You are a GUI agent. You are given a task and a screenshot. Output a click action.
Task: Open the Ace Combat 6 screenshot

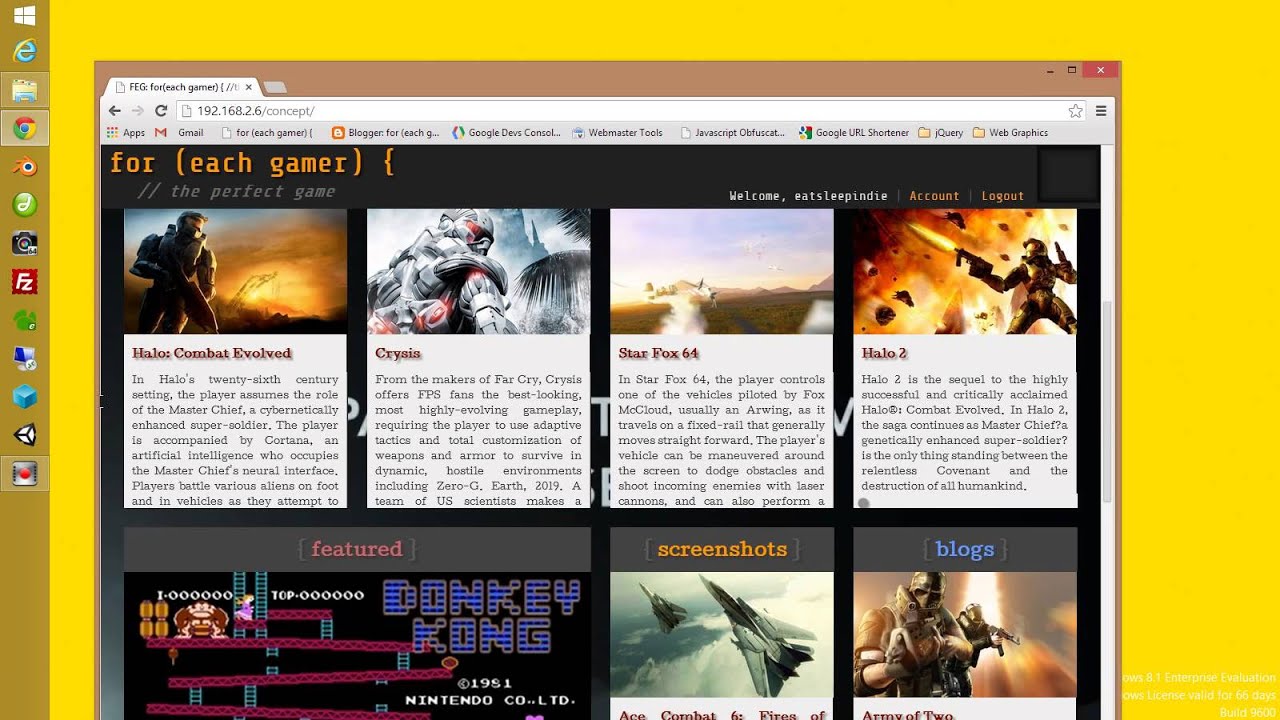click(722, 634)
